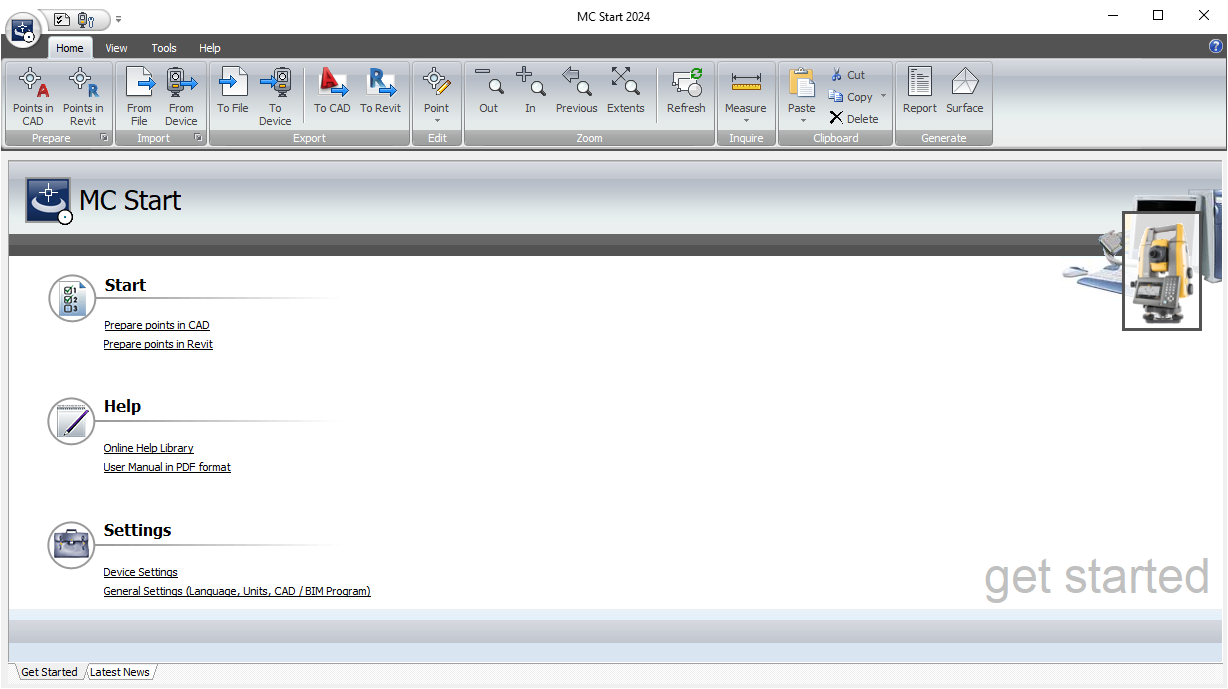Open Prepare points in Revit link

(x=158, y=344)
